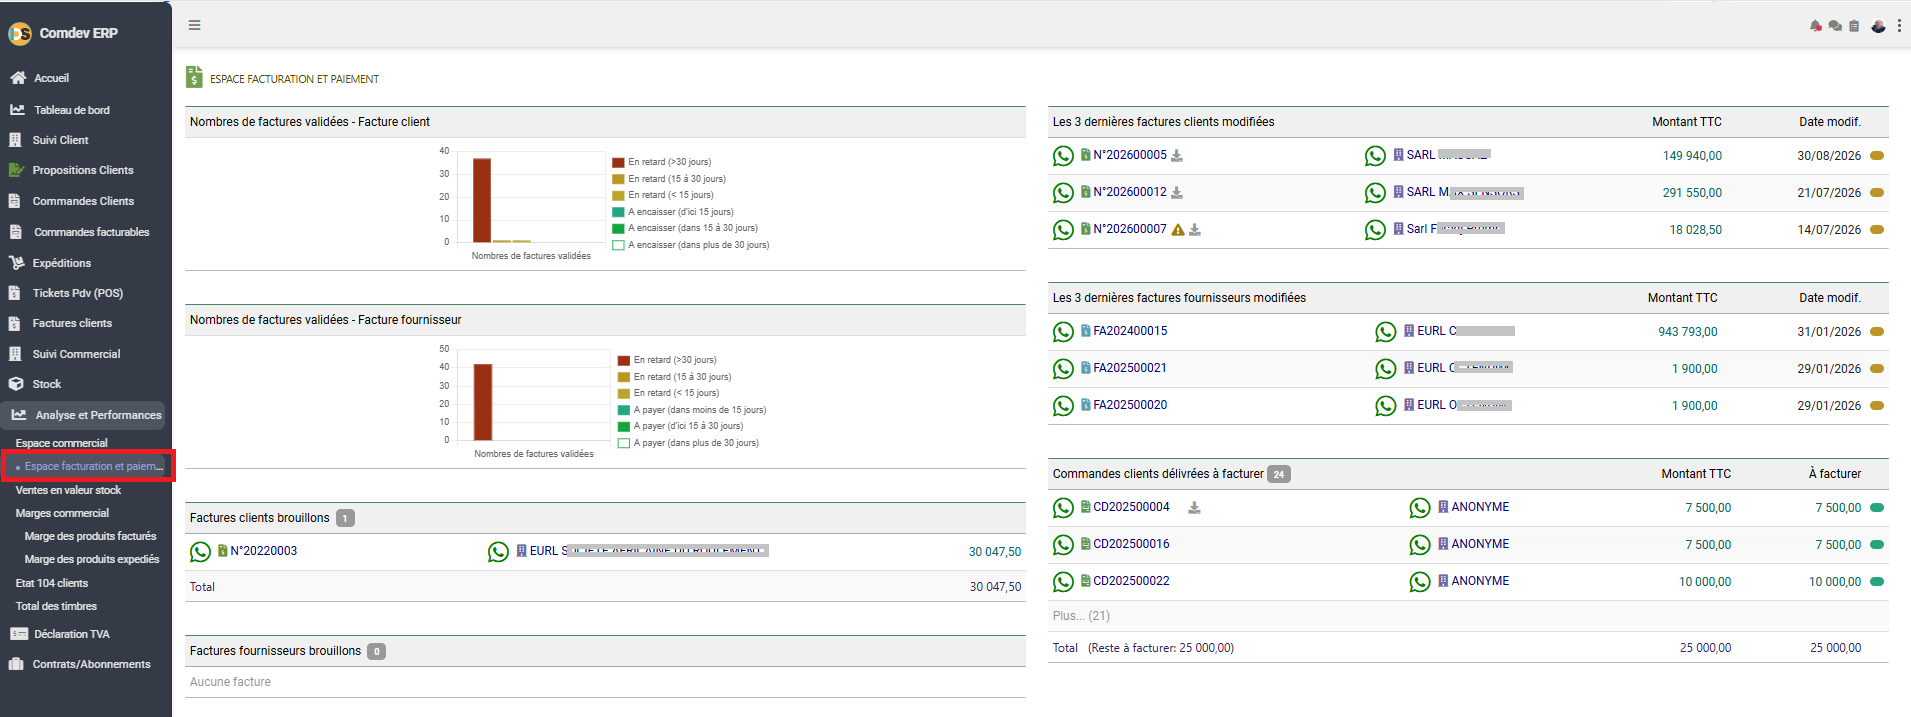1911x717 pixels.
Task: Toggle 'A payer (dans moins de 15 jours)' legend
Action: coord(692,410)
